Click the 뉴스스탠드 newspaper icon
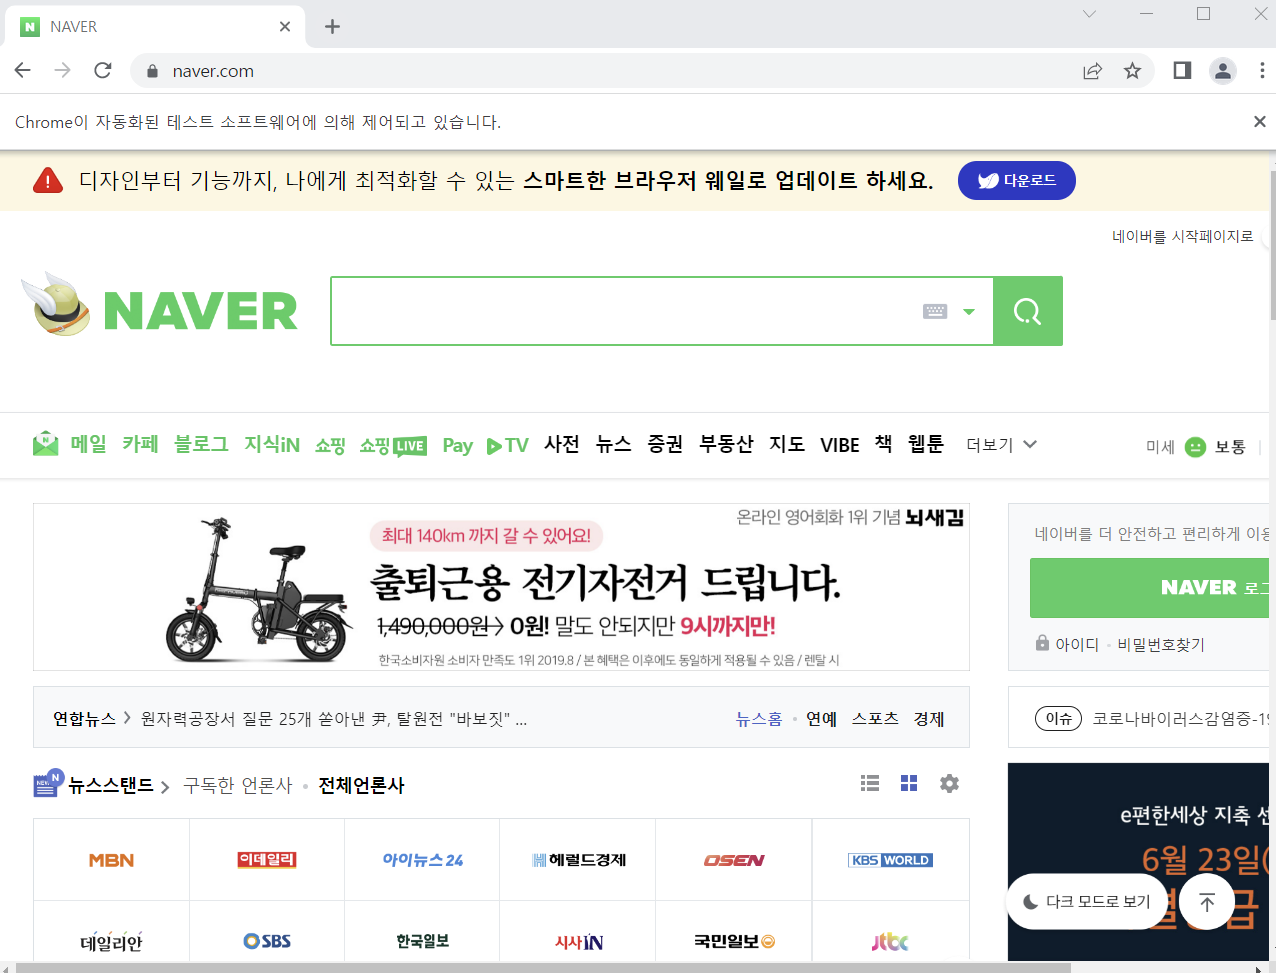 [x=48, y=784]
